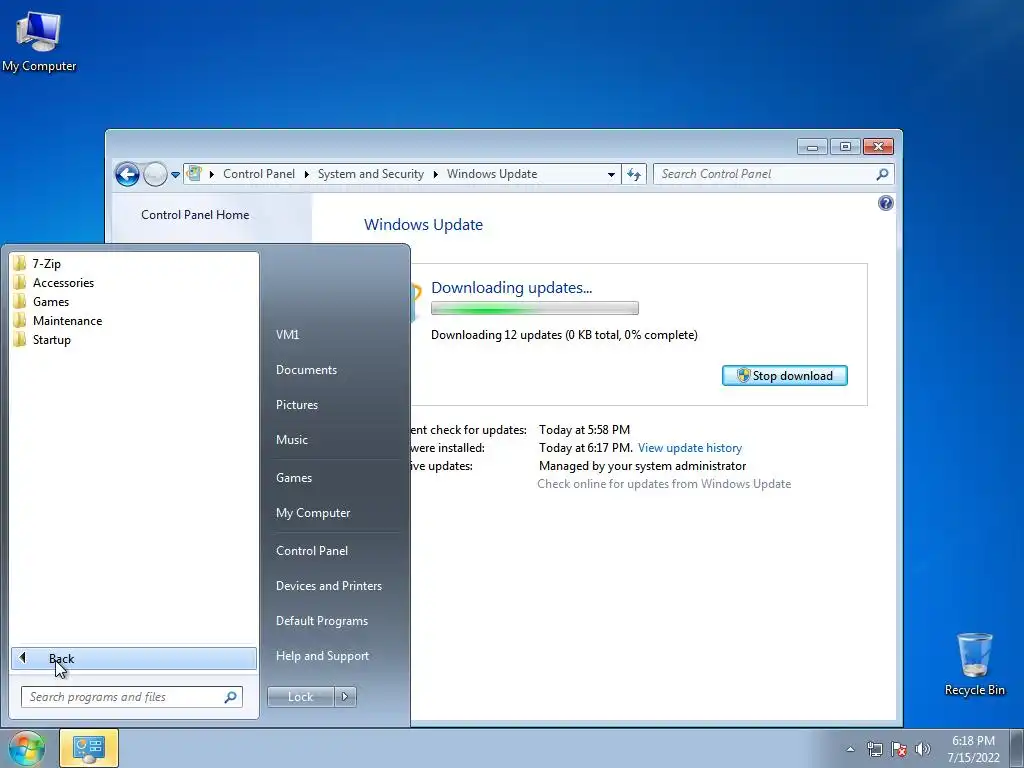Maximize the Control Panel window
The width and height of the screenshot is (1024, 768).
pos(845,147)
